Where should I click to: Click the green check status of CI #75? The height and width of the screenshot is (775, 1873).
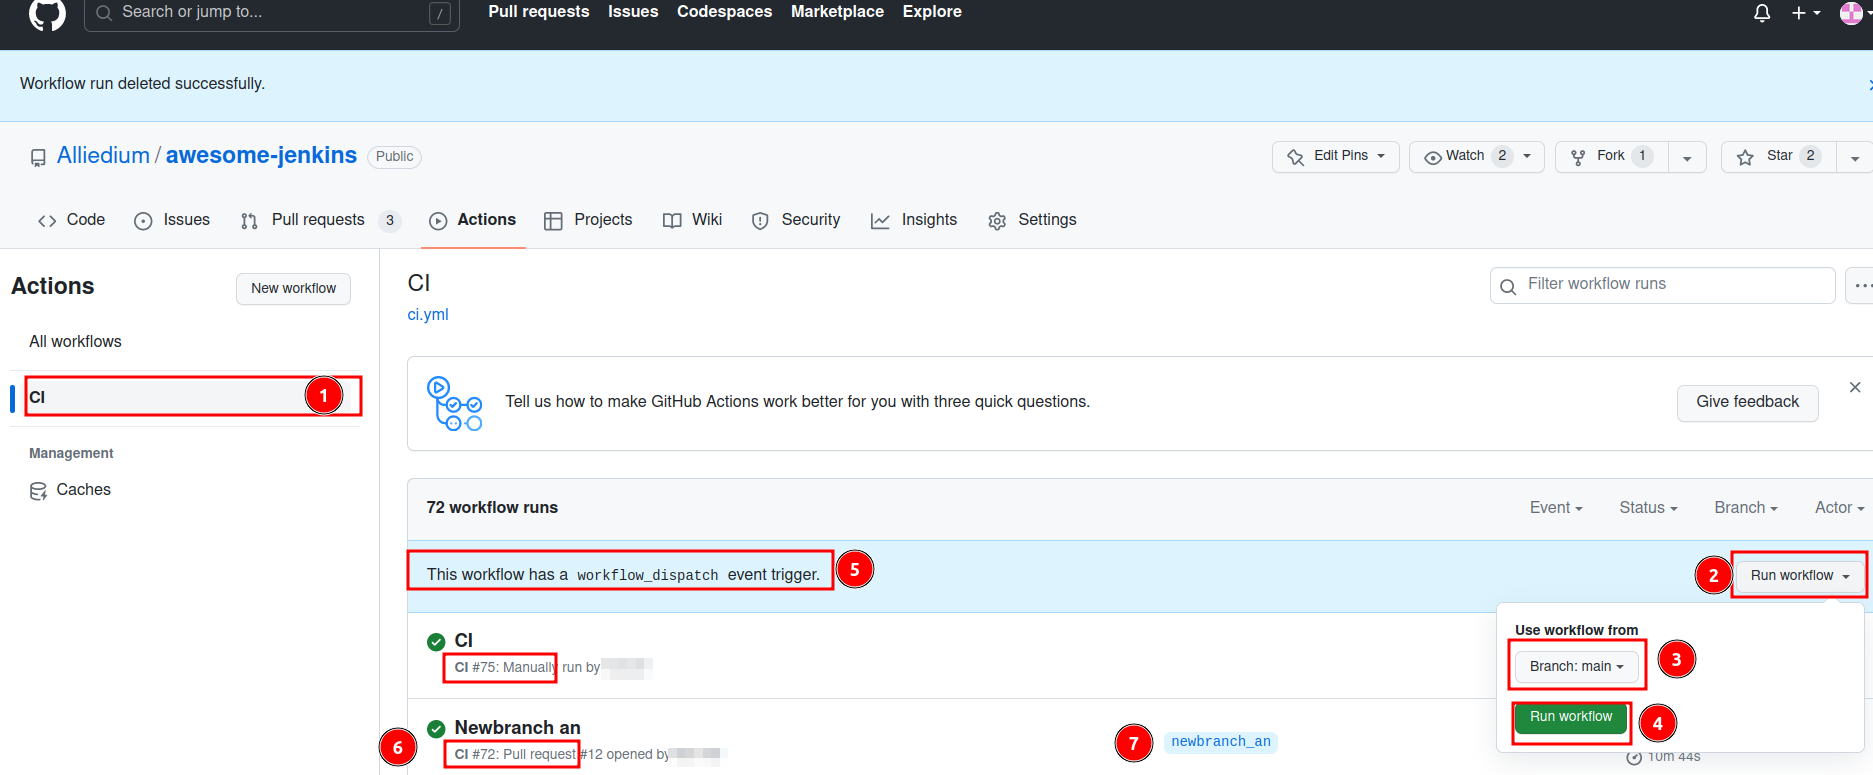436,642
